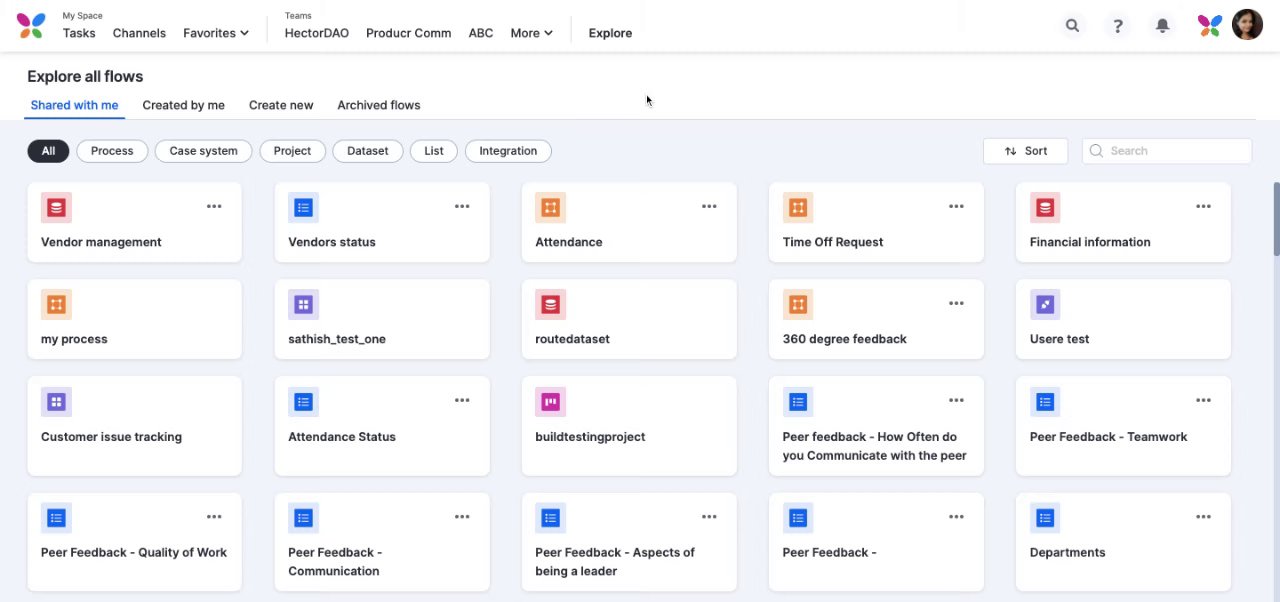The image size is (1280, 602).
Task: Open the help question mark icon
Action: coord(1118,26)
